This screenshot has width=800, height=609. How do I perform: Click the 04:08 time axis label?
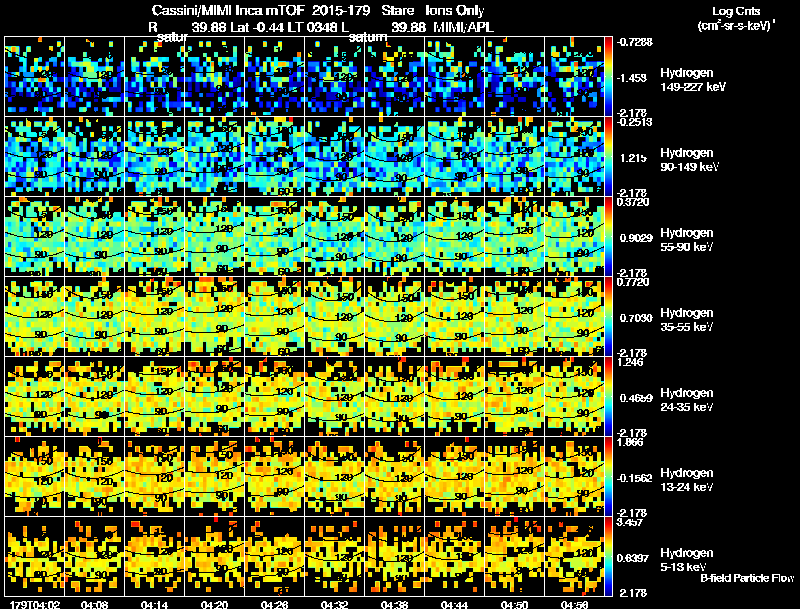(x=94, y=604)
